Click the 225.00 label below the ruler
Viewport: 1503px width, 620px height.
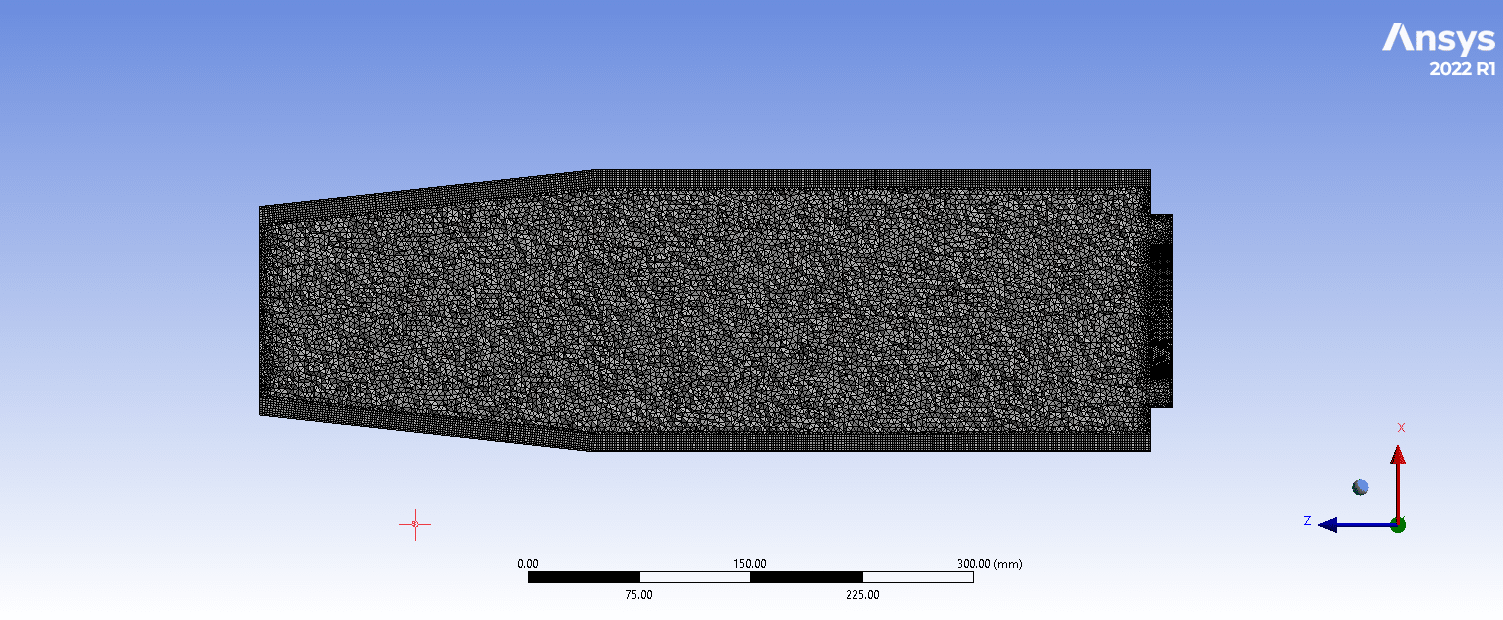click(x=862, y=595)
